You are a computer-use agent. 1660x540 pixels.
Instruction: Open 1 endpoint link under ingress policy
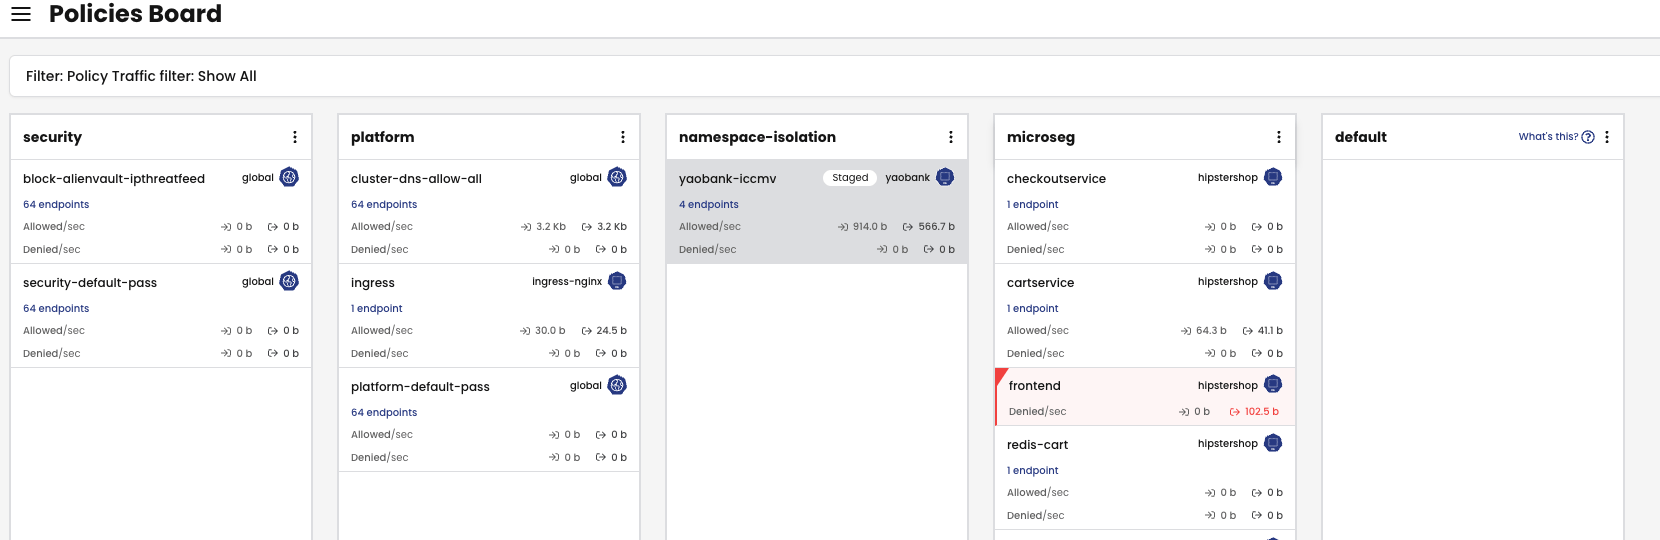click(x=377, y=308)
